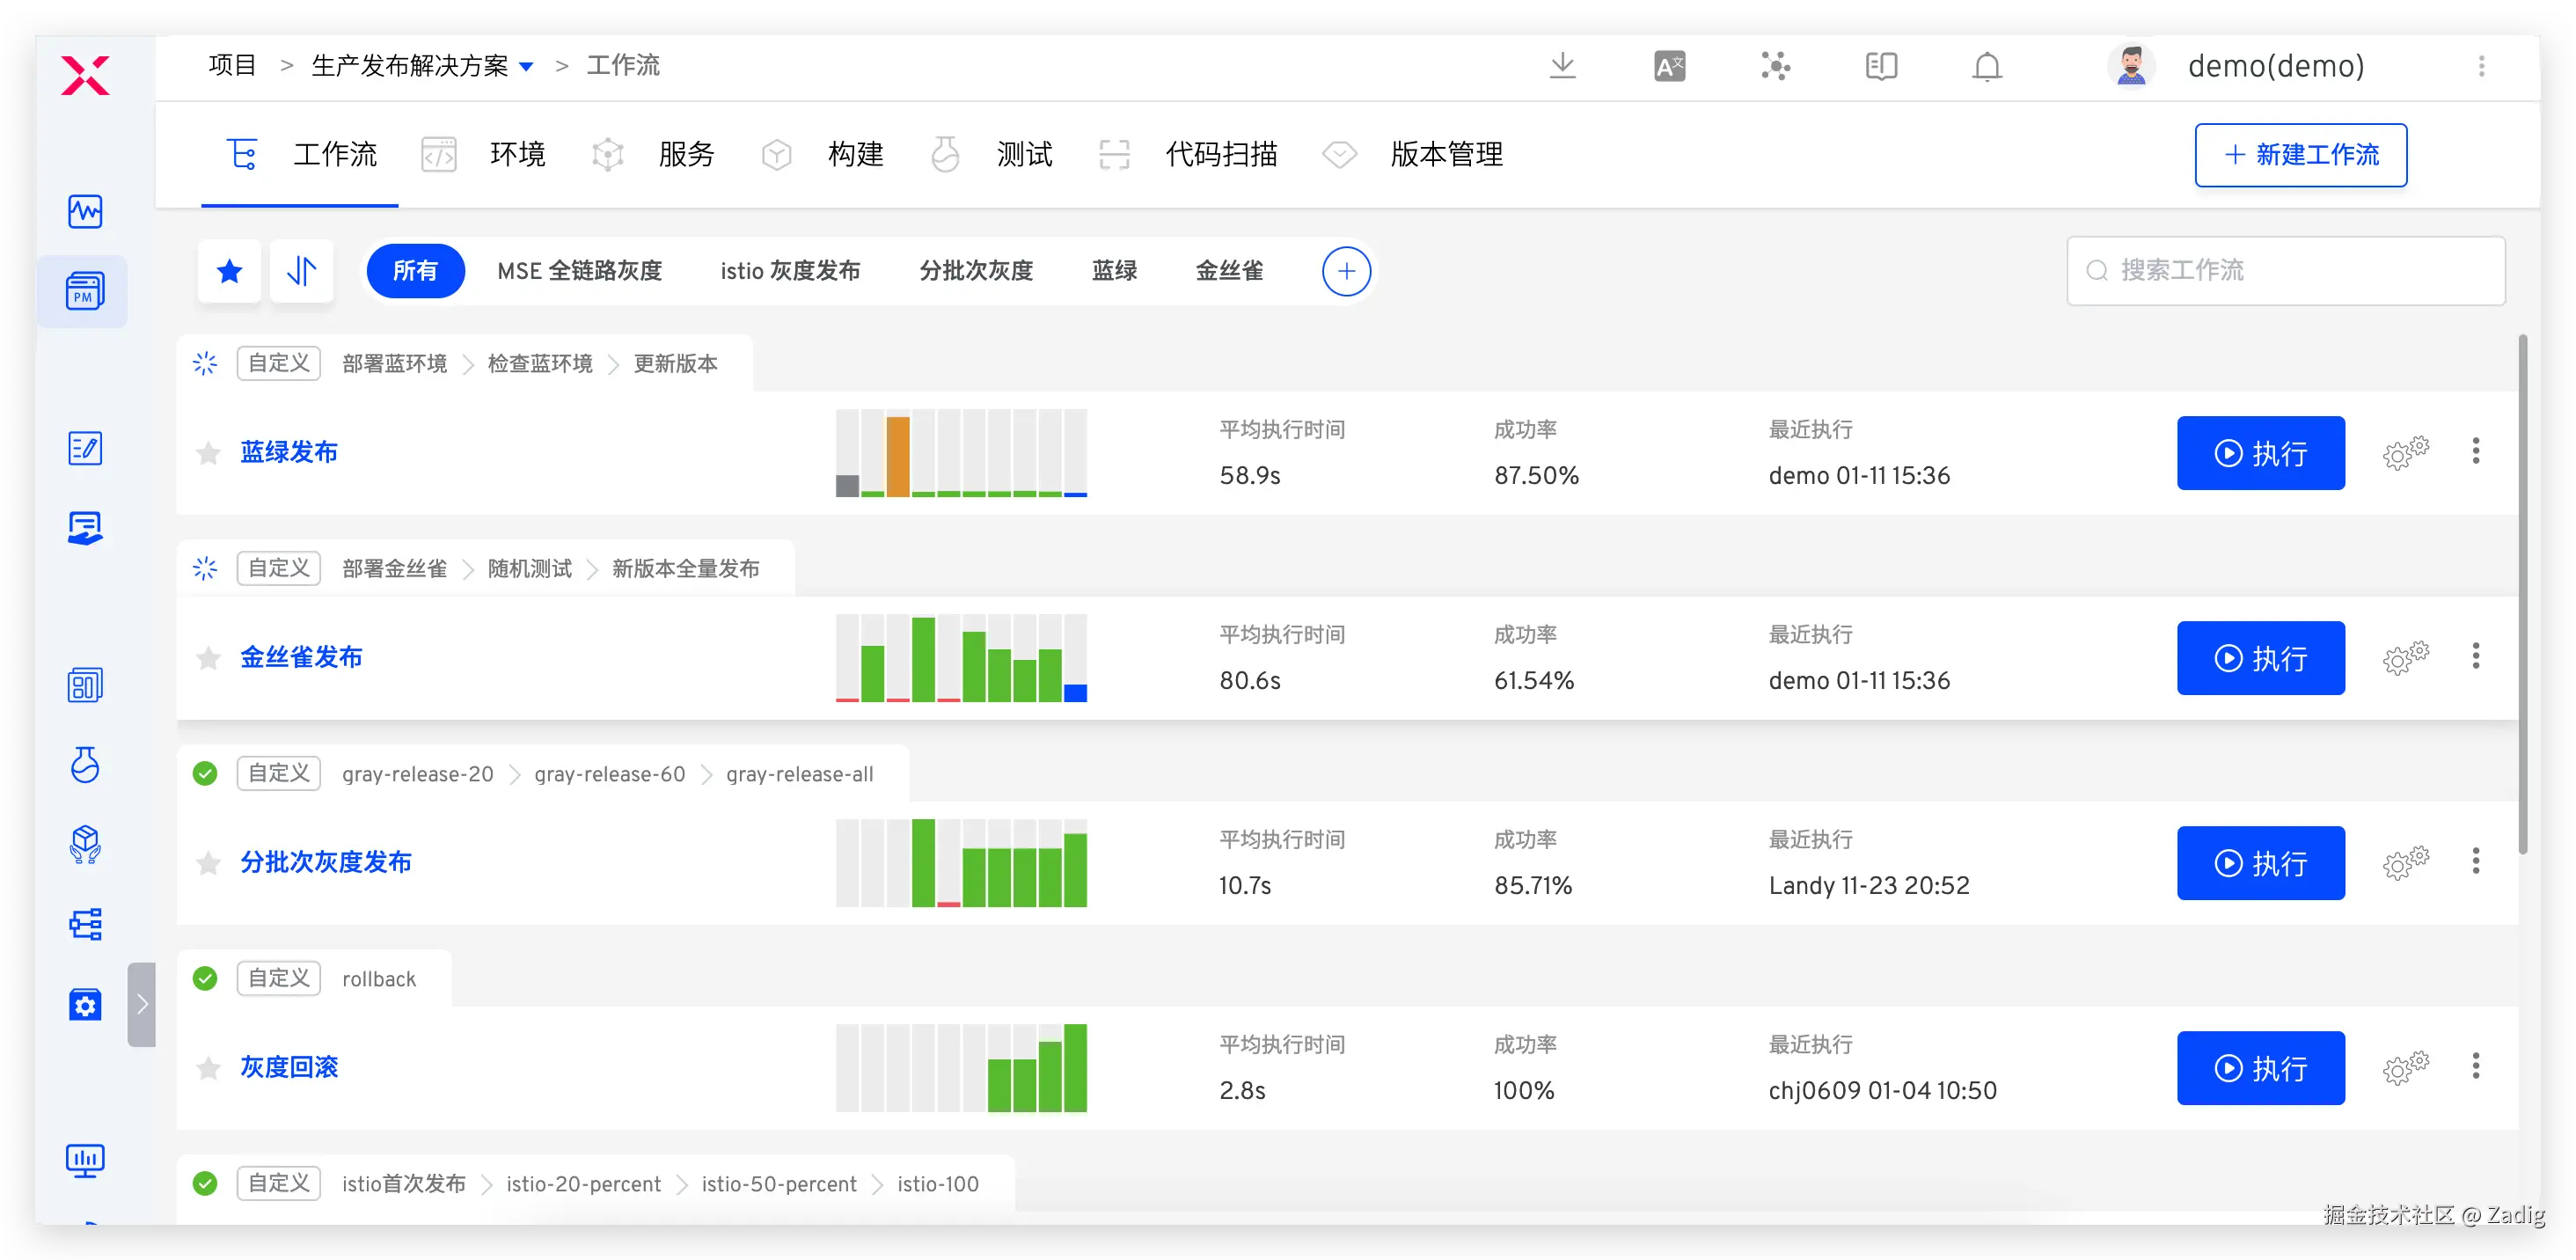2576x1260 pixels.
Task: Open the data monitor icon in sidebar
Action: pos(85,1160)
